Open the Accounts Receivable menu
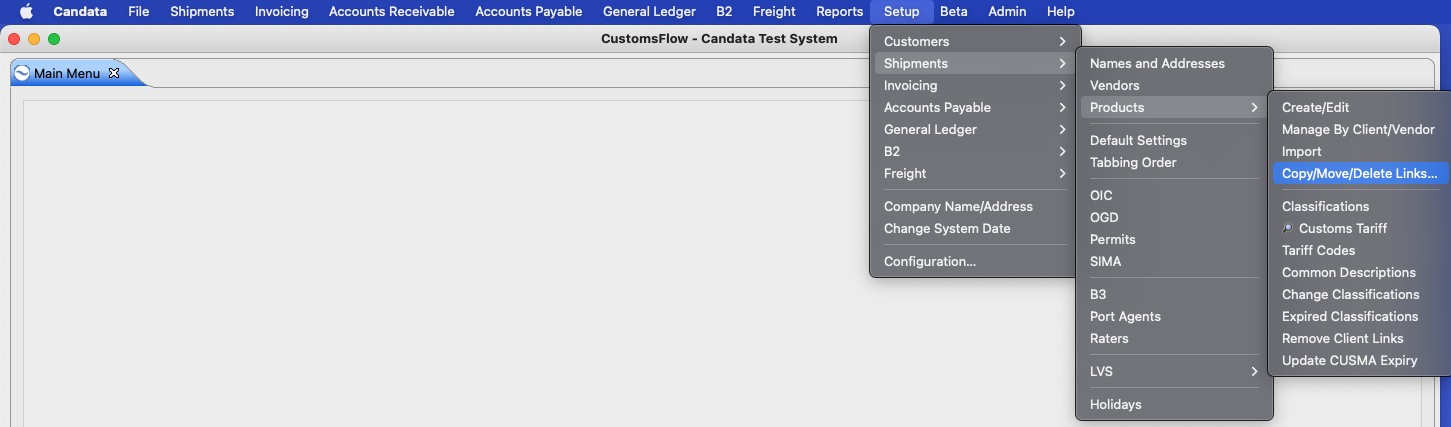This screenshot has width=1451, height=427. 392,12
